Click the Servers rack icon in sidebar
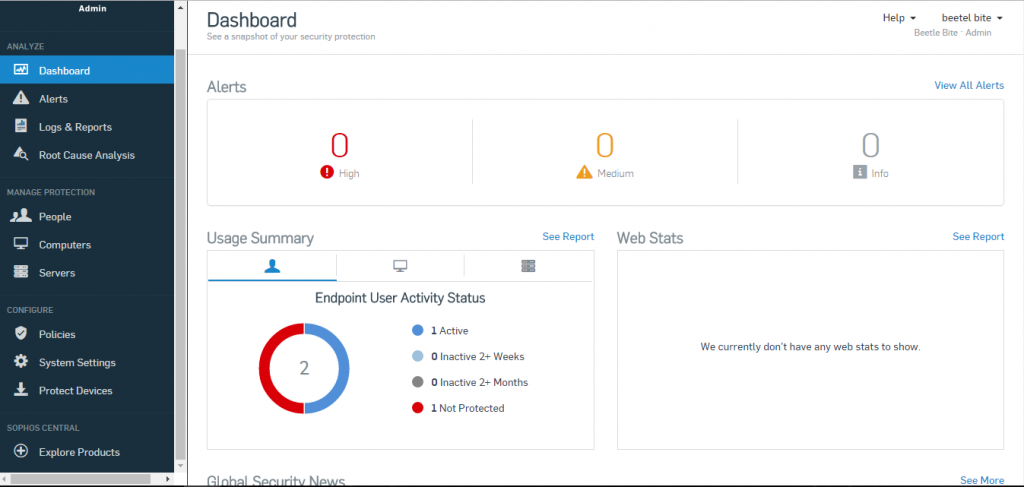 [x=21, y=272]
